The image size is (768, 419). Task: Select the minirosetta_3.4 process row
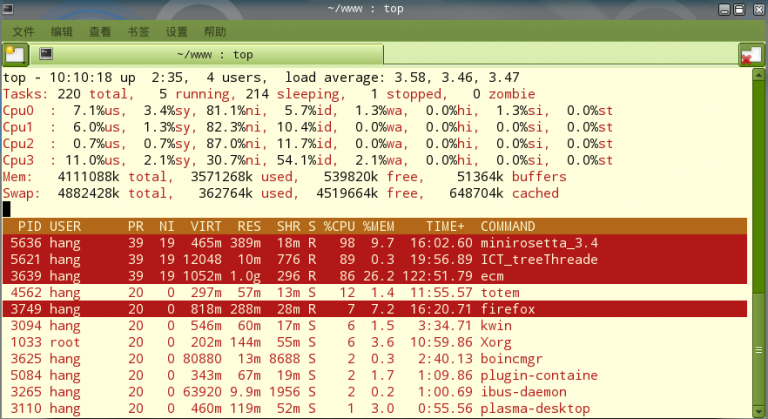pos(375,243)
